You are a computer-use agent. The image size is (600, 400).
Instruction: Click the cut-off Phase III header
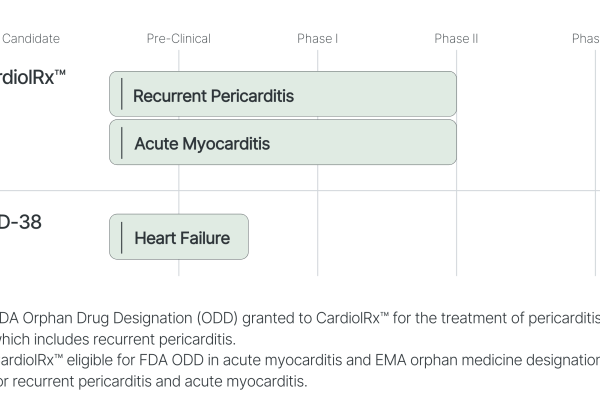tap(586, 39)
